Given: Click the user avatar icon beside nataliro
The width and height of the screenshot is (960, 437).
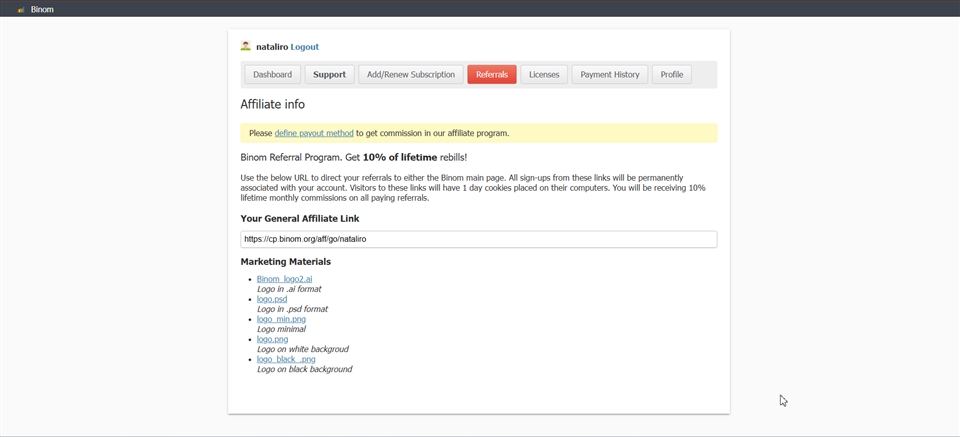Looking at the screenshot, I should [x=246, y=46].
